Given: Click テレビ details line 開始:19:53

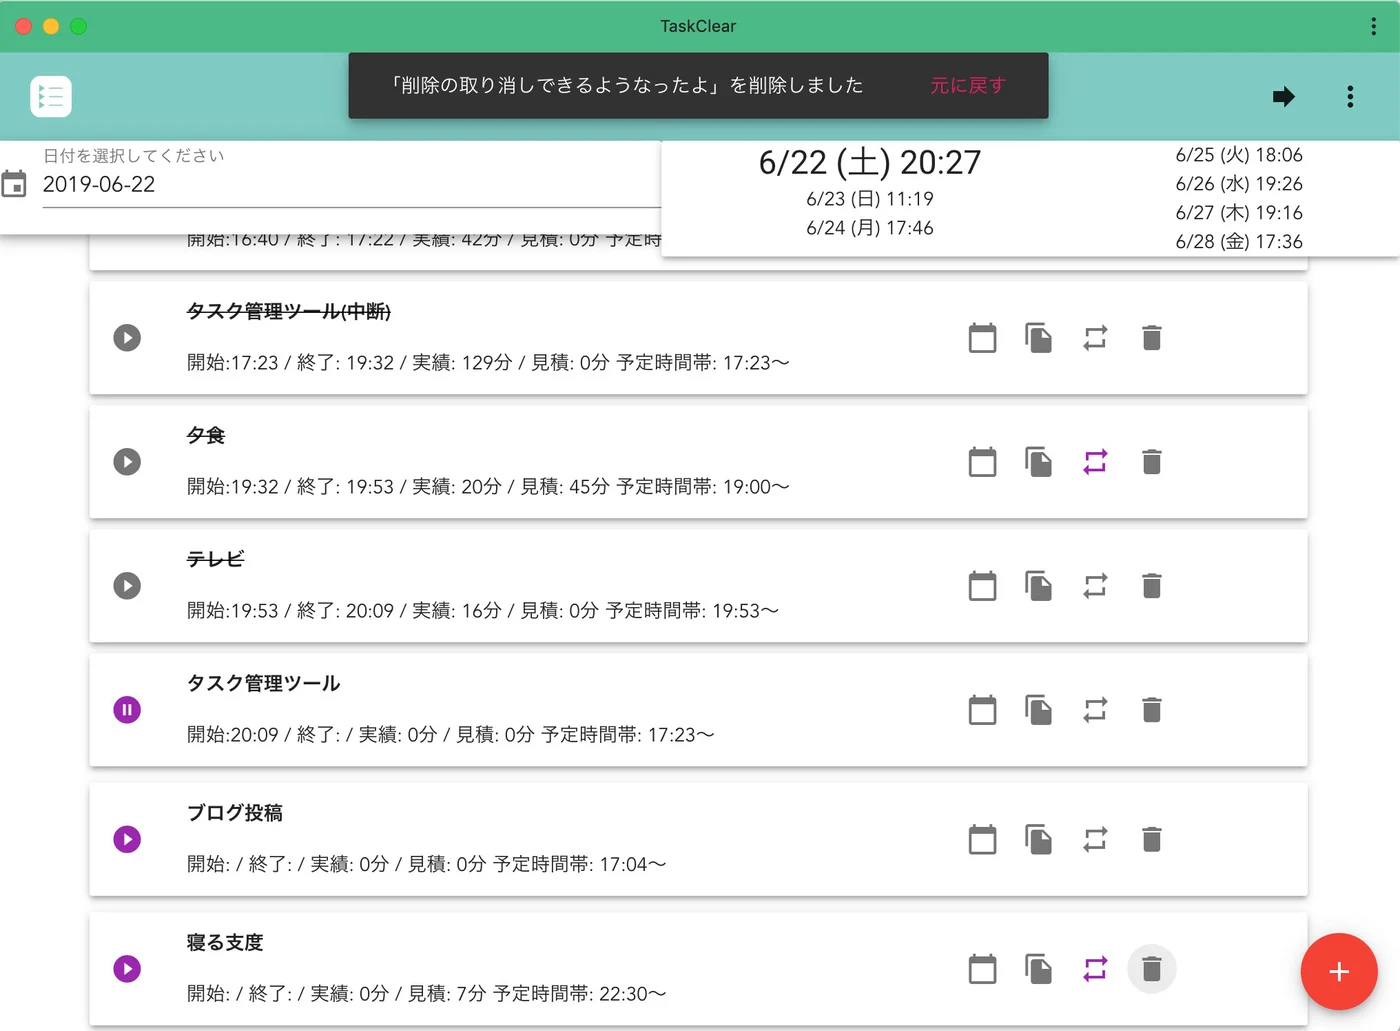Looking at the screenshot, I should [x=483, y=611].
